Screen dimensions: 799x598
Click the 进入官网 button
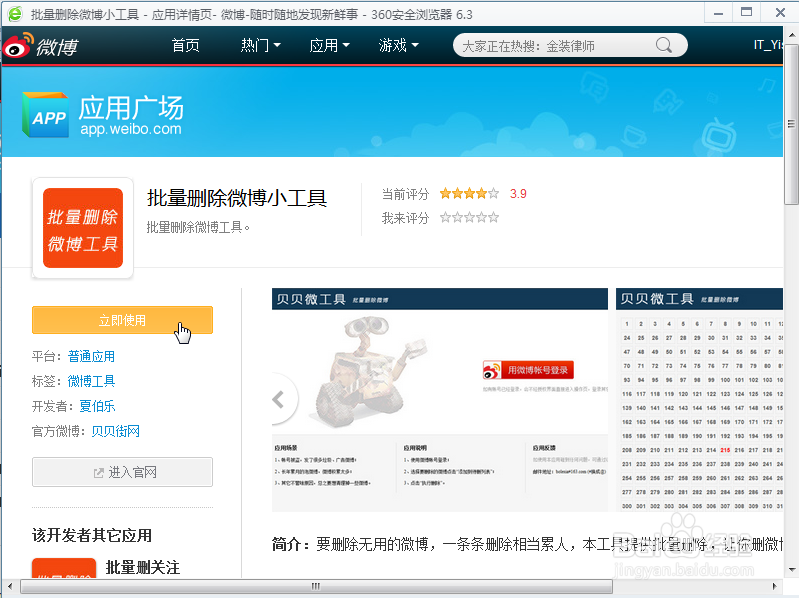[122, 472]
